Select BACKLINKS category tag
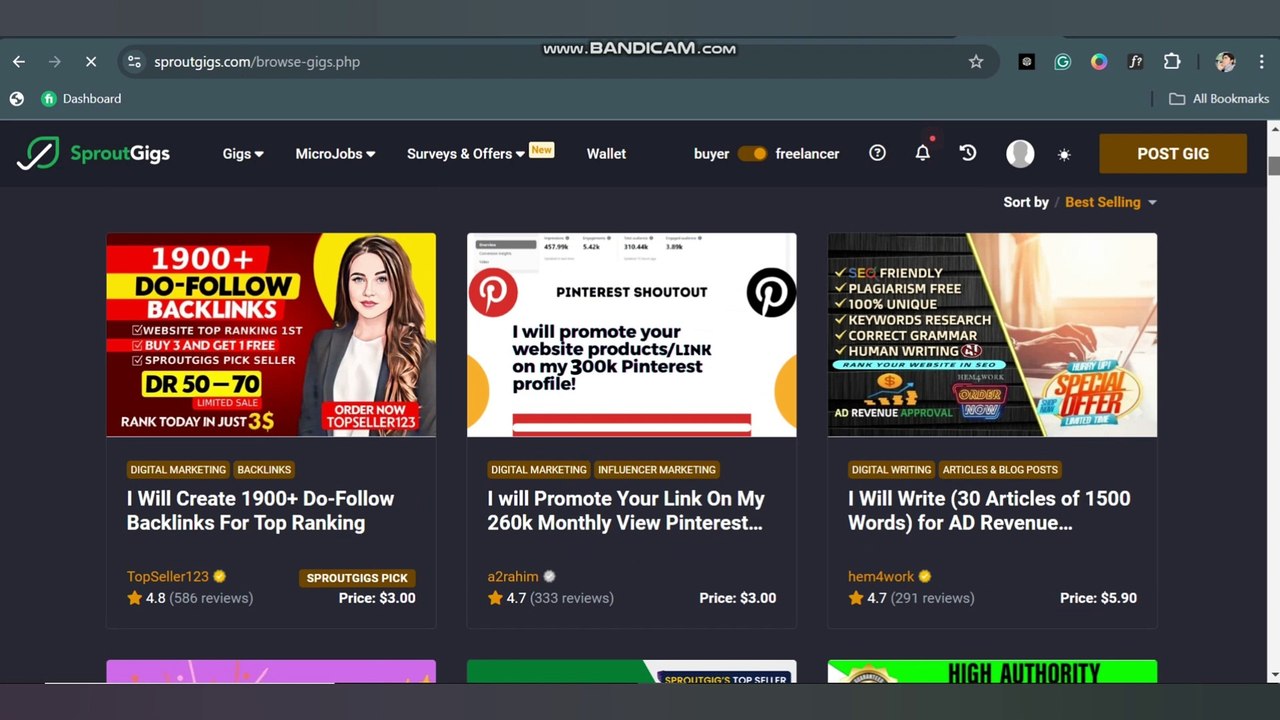 click(264, 469)
